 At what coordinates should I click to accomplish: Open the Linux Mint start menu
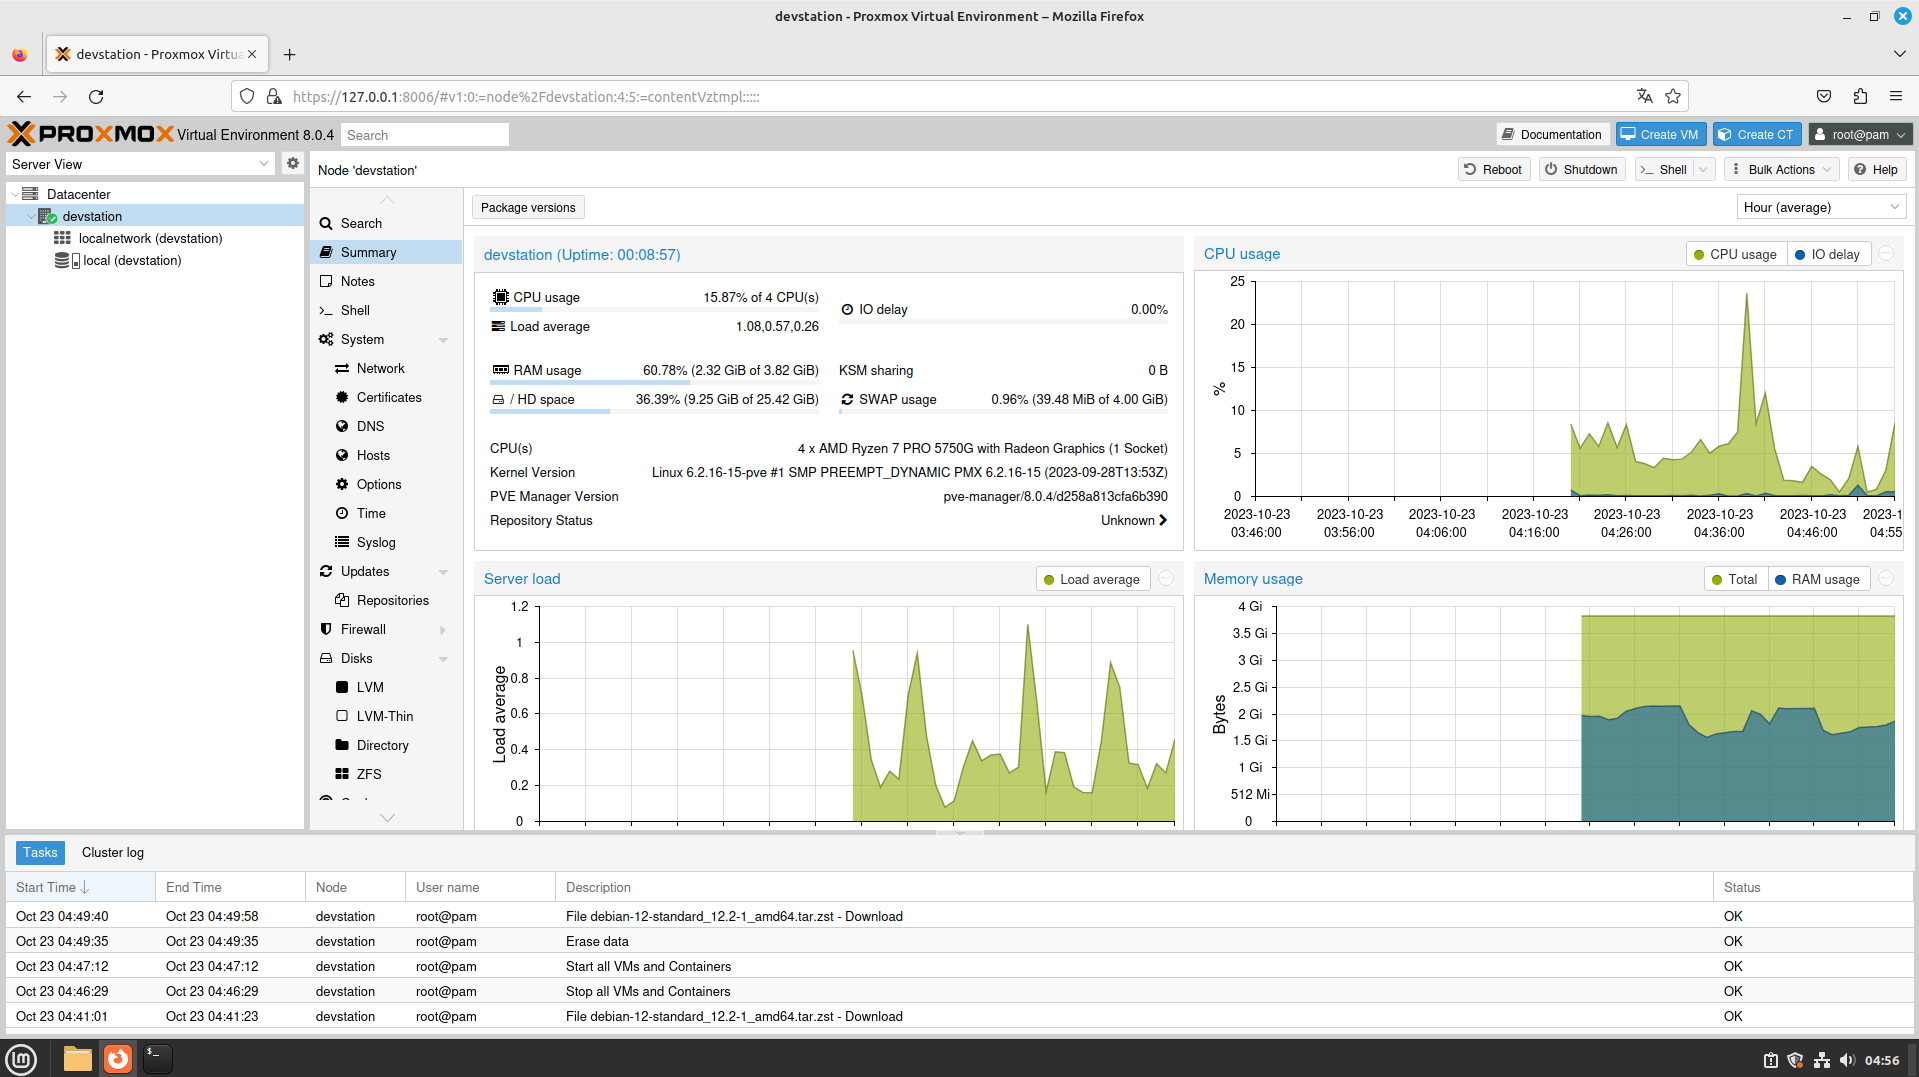(21, 1059)
